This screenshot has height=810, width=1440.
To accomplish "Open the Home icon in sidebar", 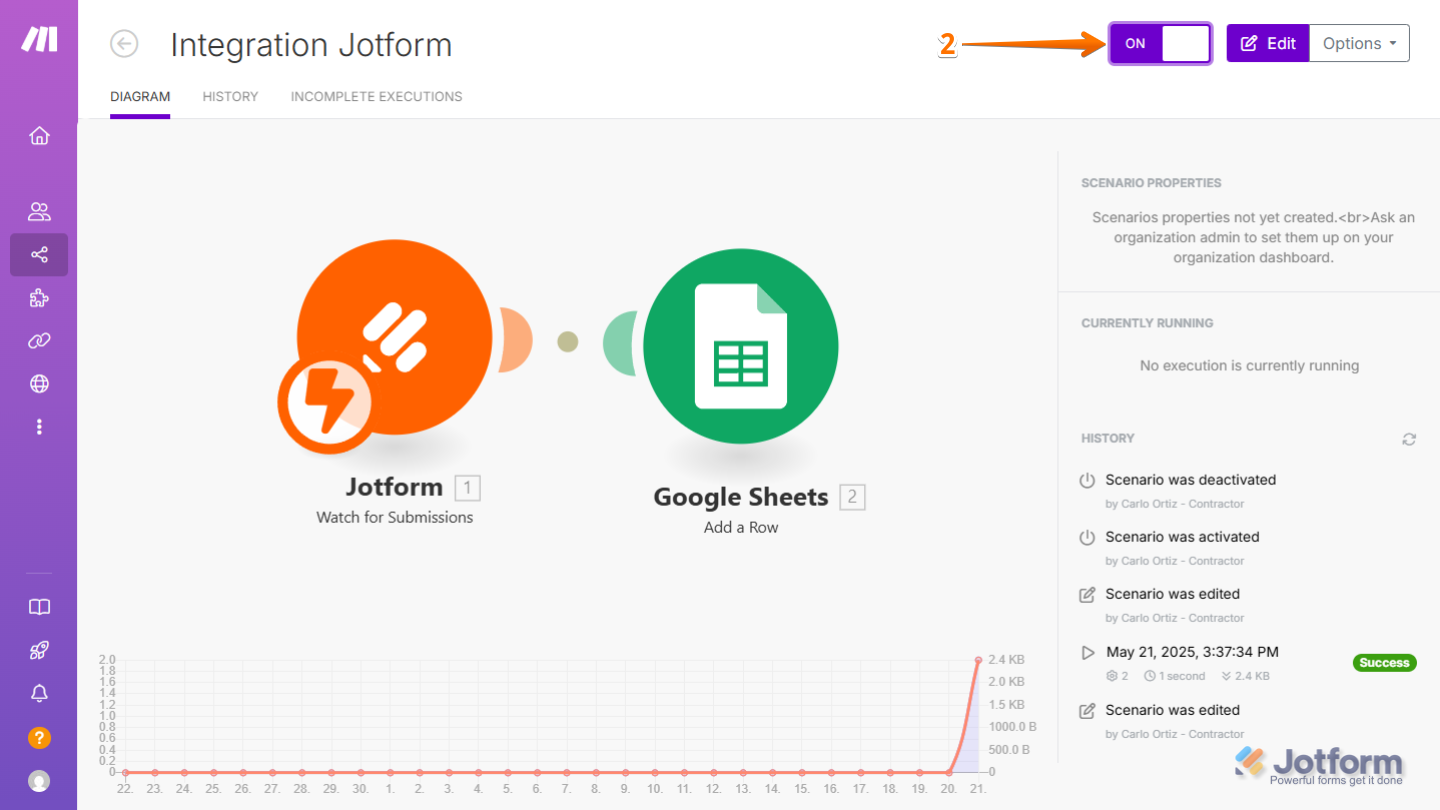I will (x=39, y=136).
